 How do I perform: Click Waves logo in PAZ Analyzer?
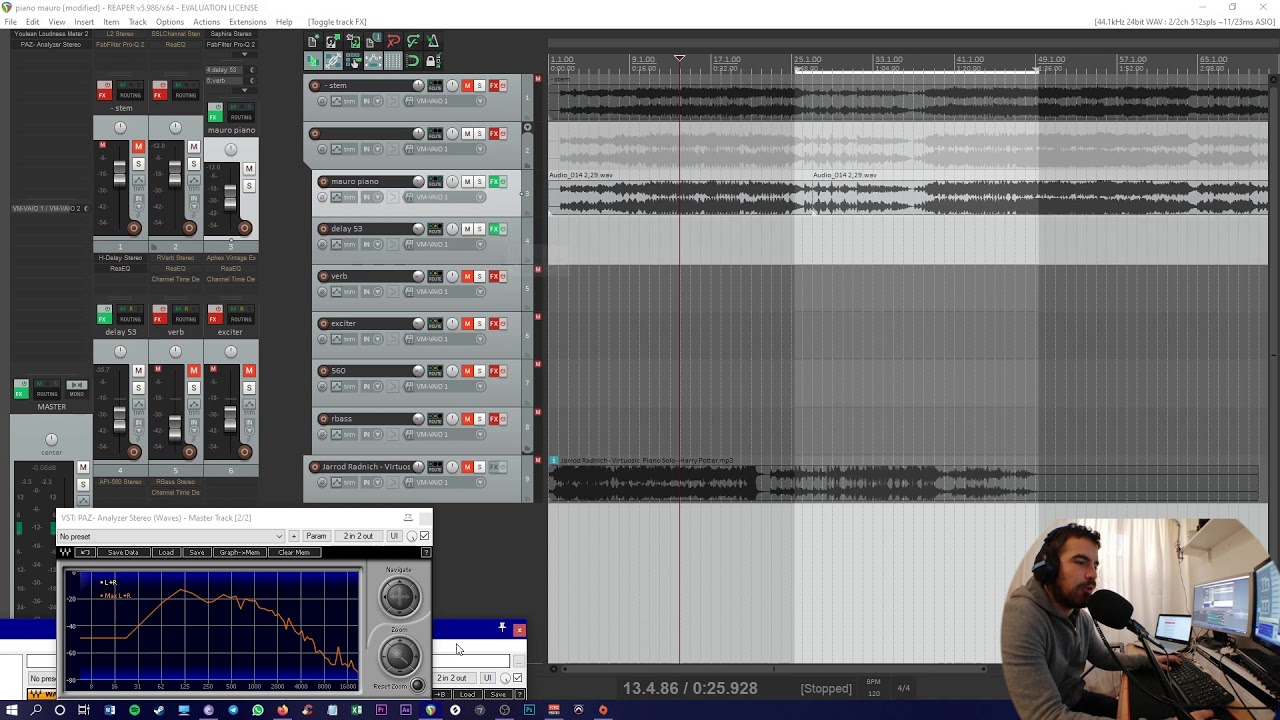tap(65, 552)
